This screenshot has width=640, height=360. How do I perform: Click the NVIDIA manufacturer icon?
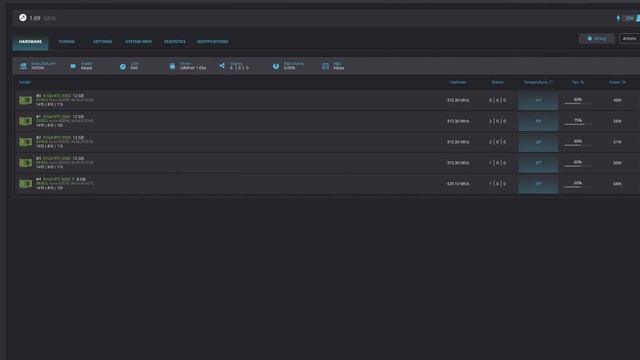tap(23, 66)
